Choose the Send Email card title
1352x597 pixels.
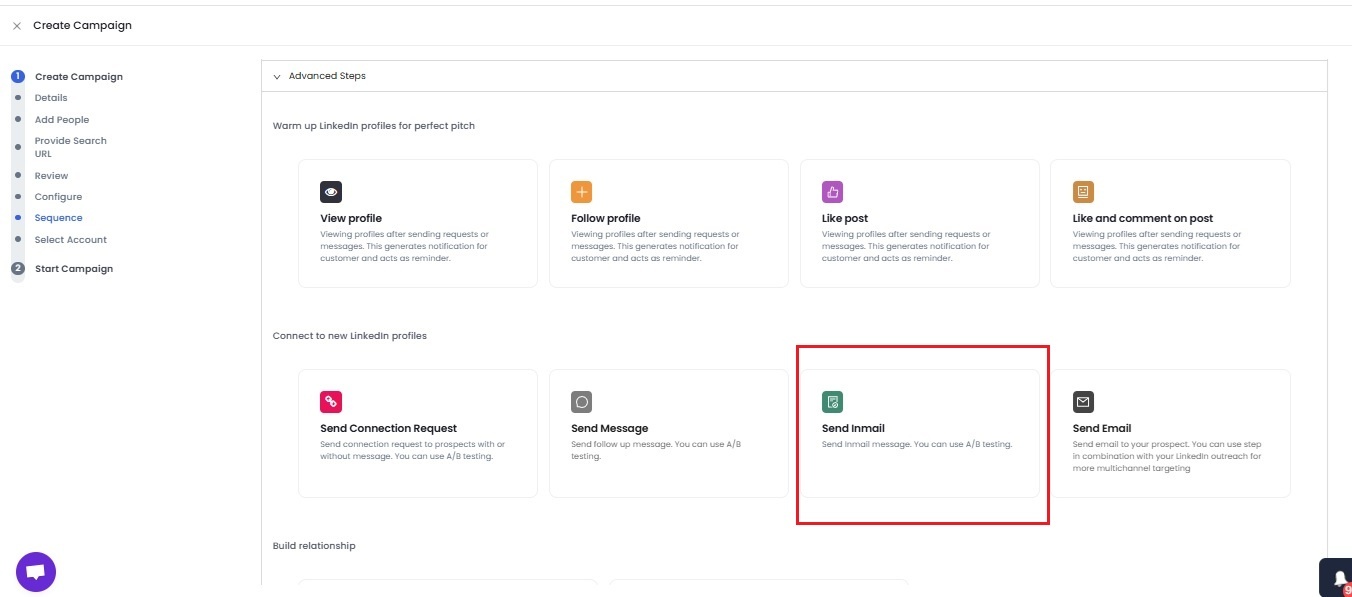[x=1102, y=428]
